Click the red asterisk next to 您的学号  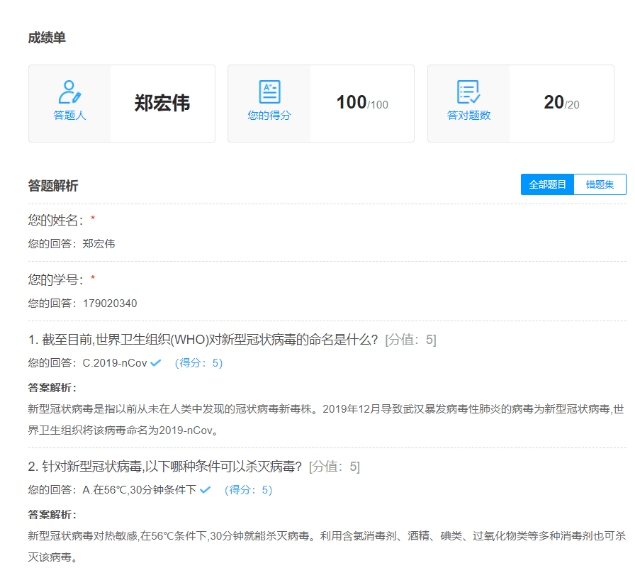[93, 280]
